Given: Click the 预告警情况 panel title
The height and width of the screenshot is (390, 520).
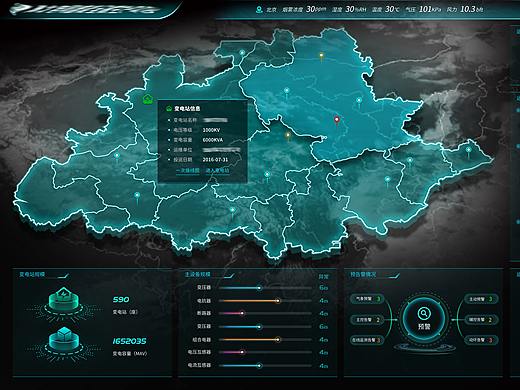Looking at the screenshot, I should [x=363, y=275].
